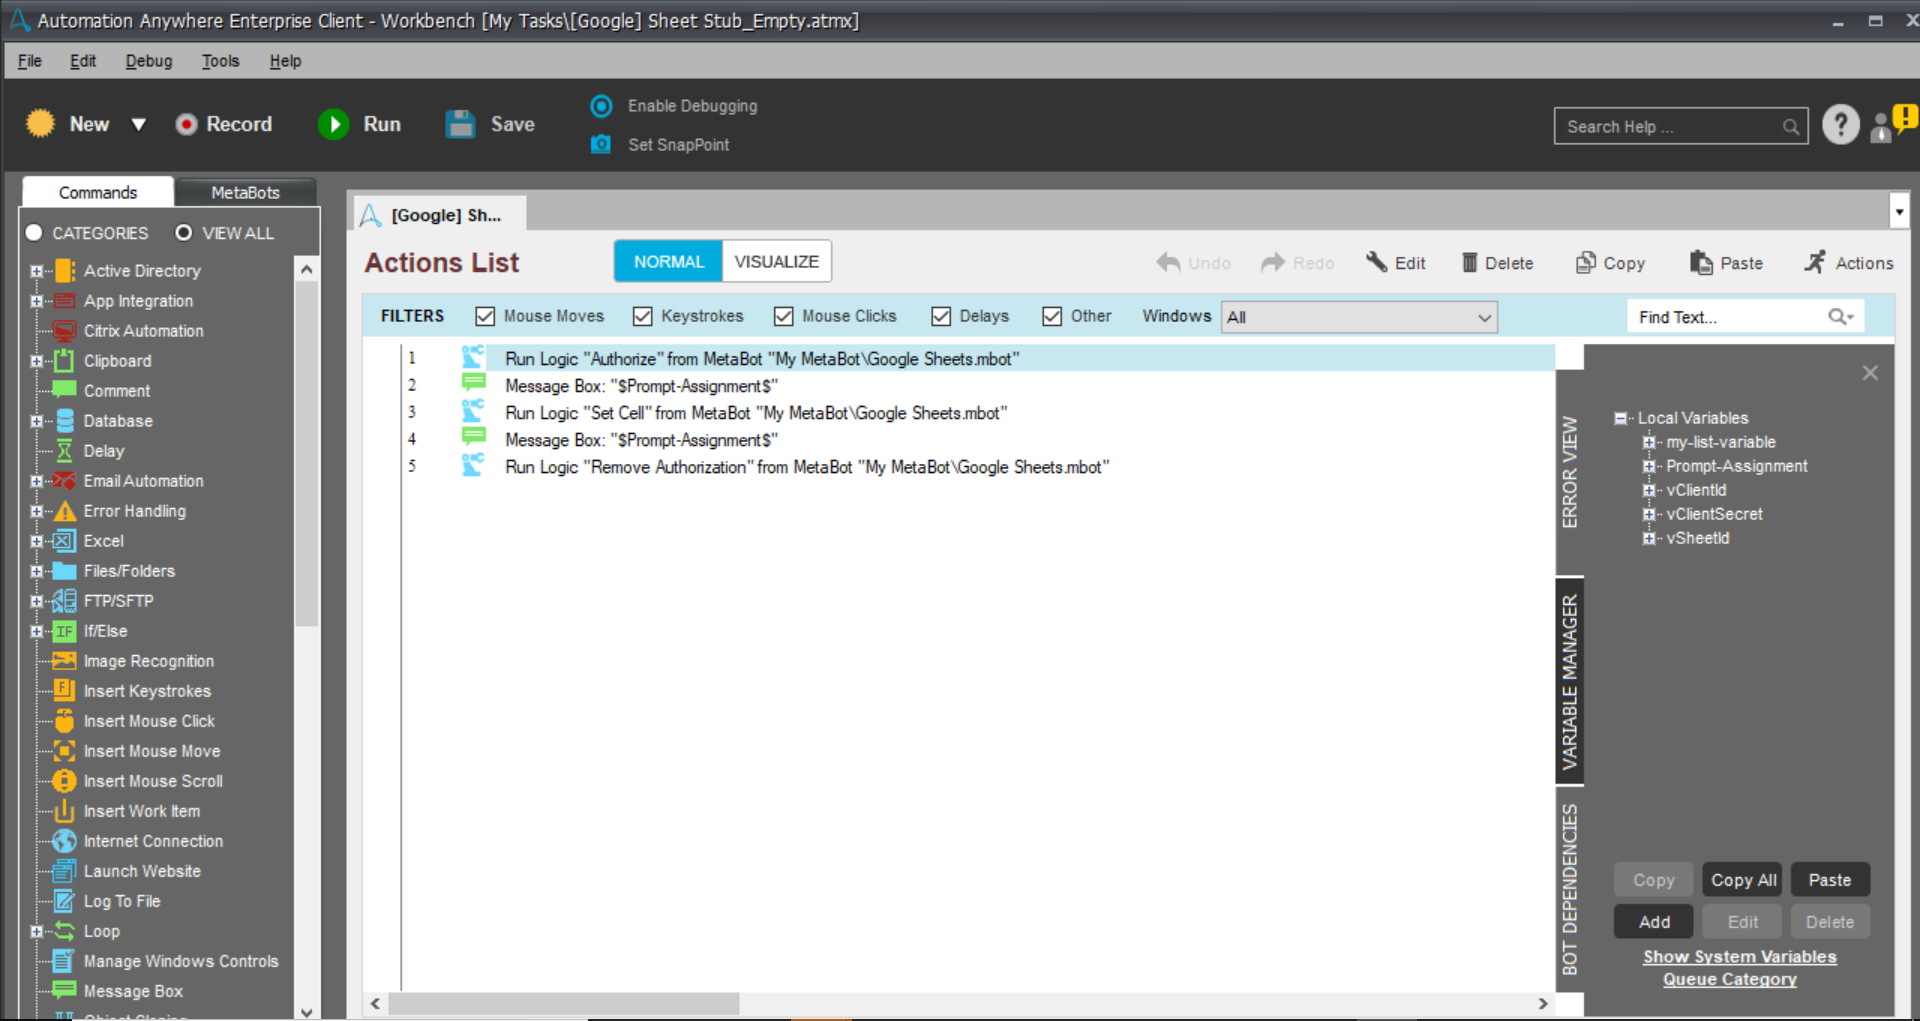Expand the Database command category
Image resolution: width=1920 pixels, height=1021 pixels.
click(x=36, y=421)
